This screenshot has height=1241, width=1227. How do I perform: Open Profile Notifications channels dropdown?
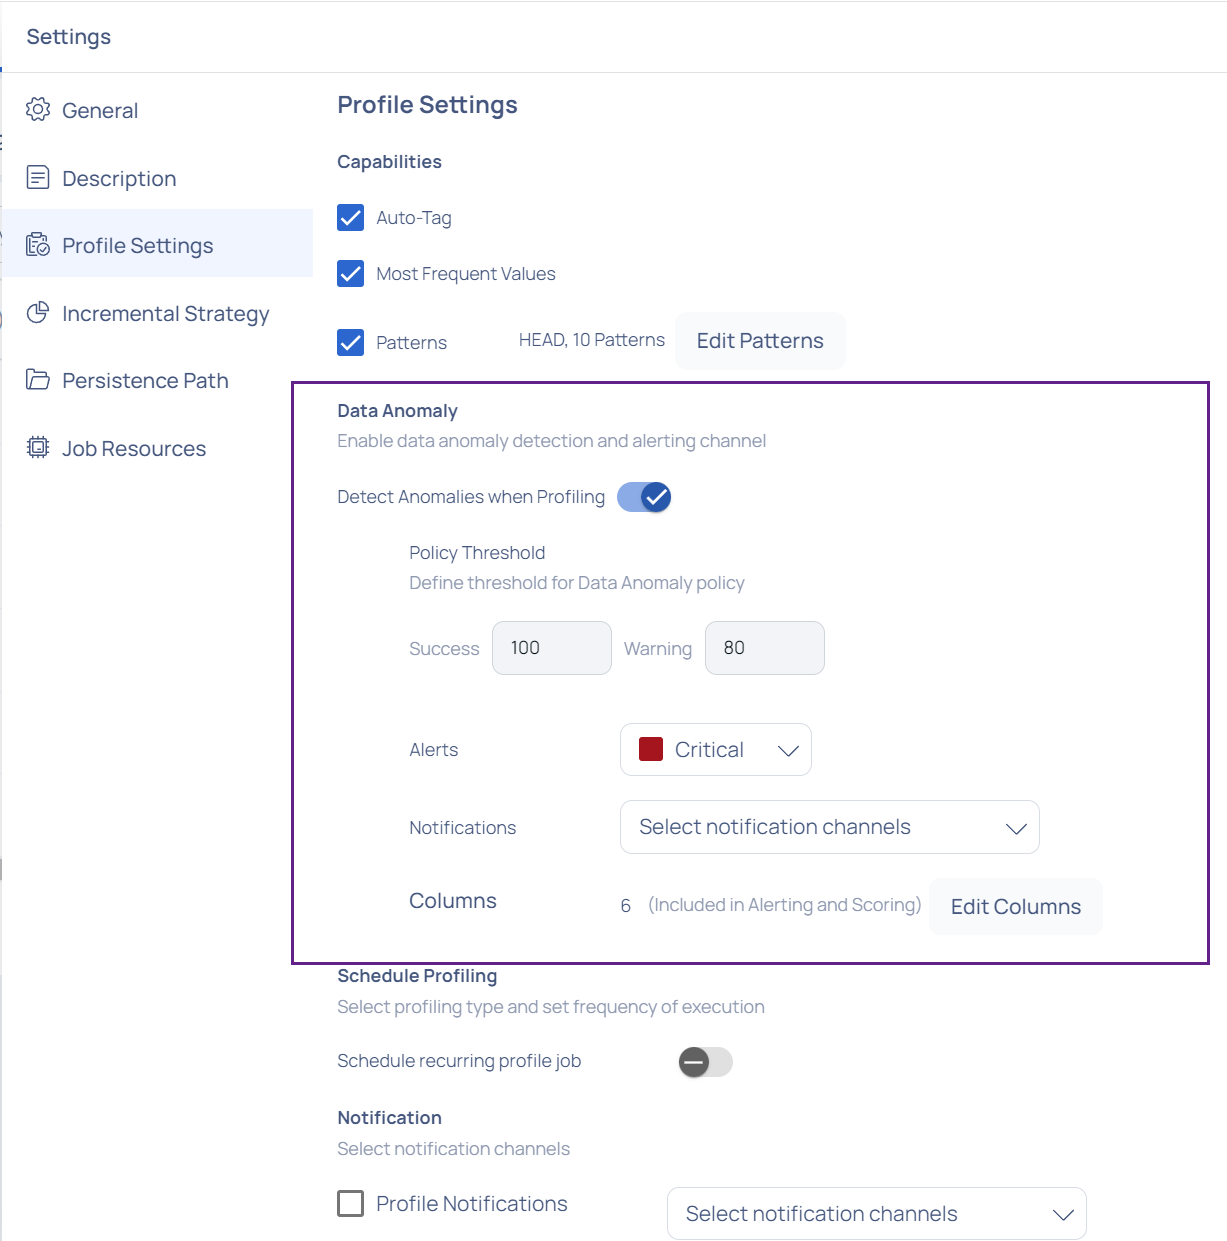pyautogui.click(x=877, y=1214)
